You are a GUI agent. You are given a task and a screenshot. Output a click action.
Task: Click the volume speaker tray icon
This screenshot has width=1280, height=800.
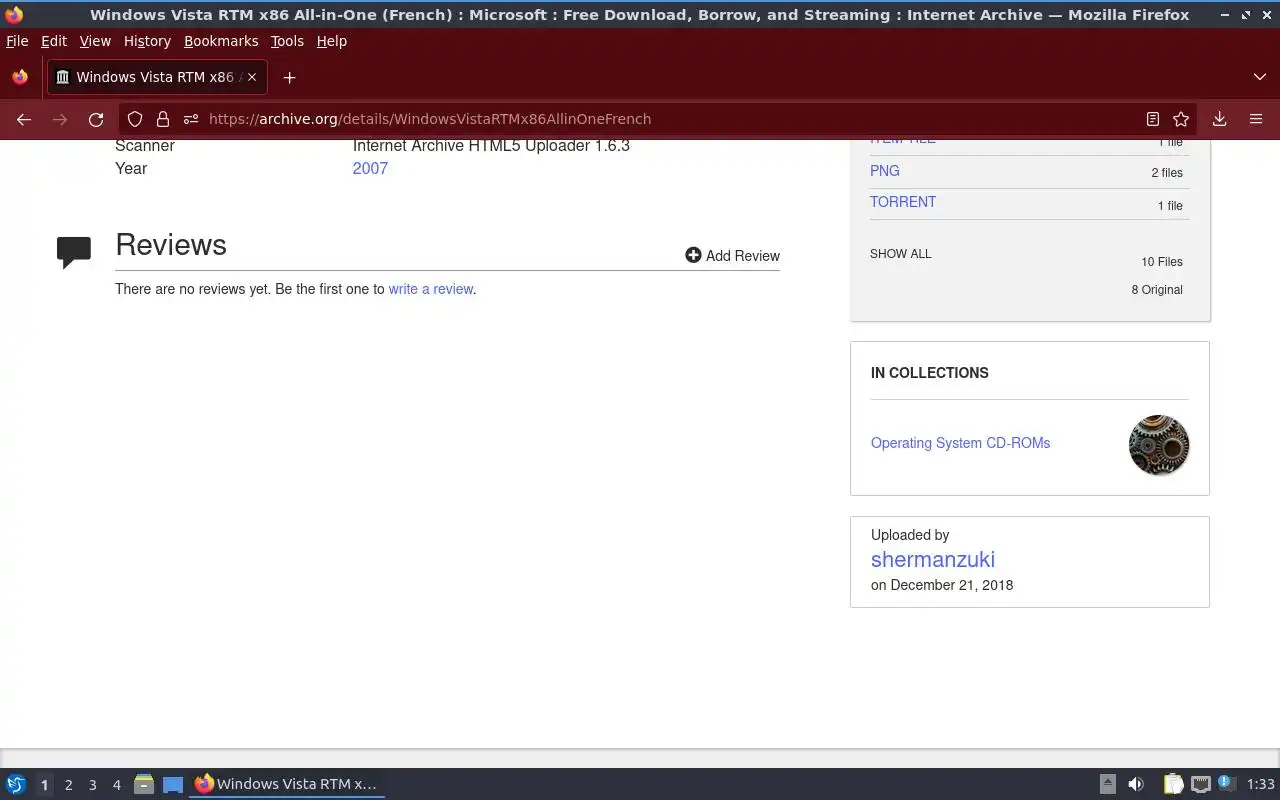(x=1136, y=784)
